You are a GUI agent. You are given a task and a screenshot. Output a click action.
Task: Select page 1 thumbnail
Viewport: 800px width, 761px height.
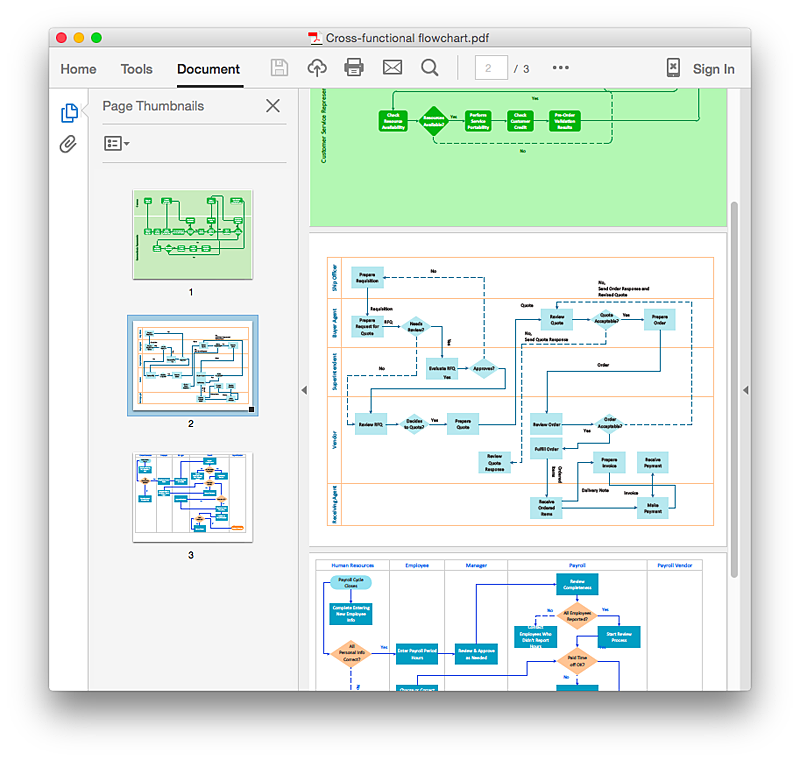tap(192, 235)
